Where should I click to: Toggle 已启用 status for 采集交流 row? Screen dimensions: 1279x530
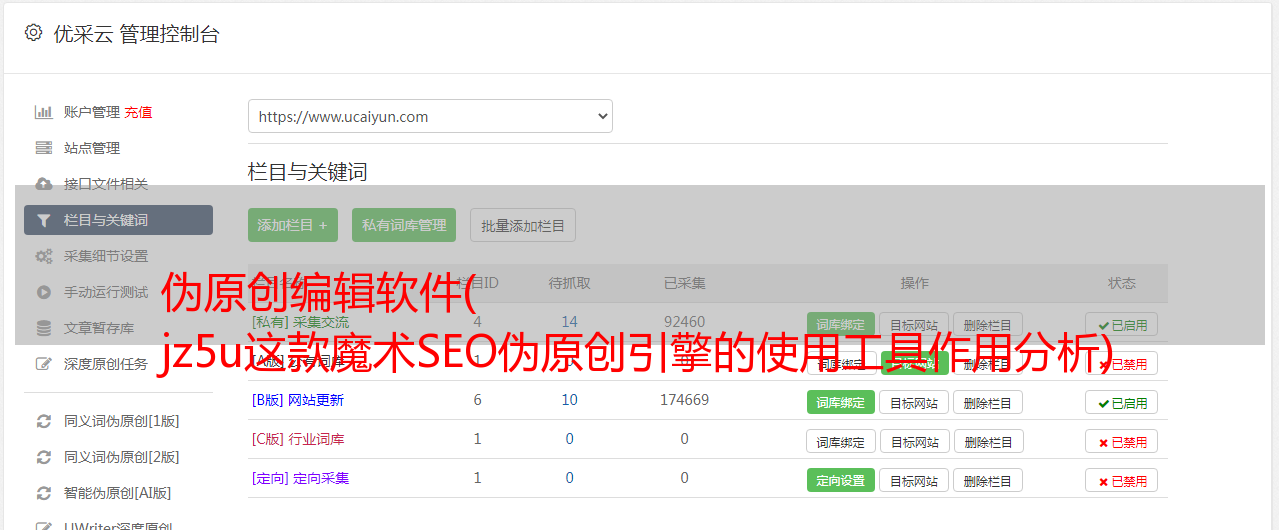pyautogui.click(x=1122, y=324)
